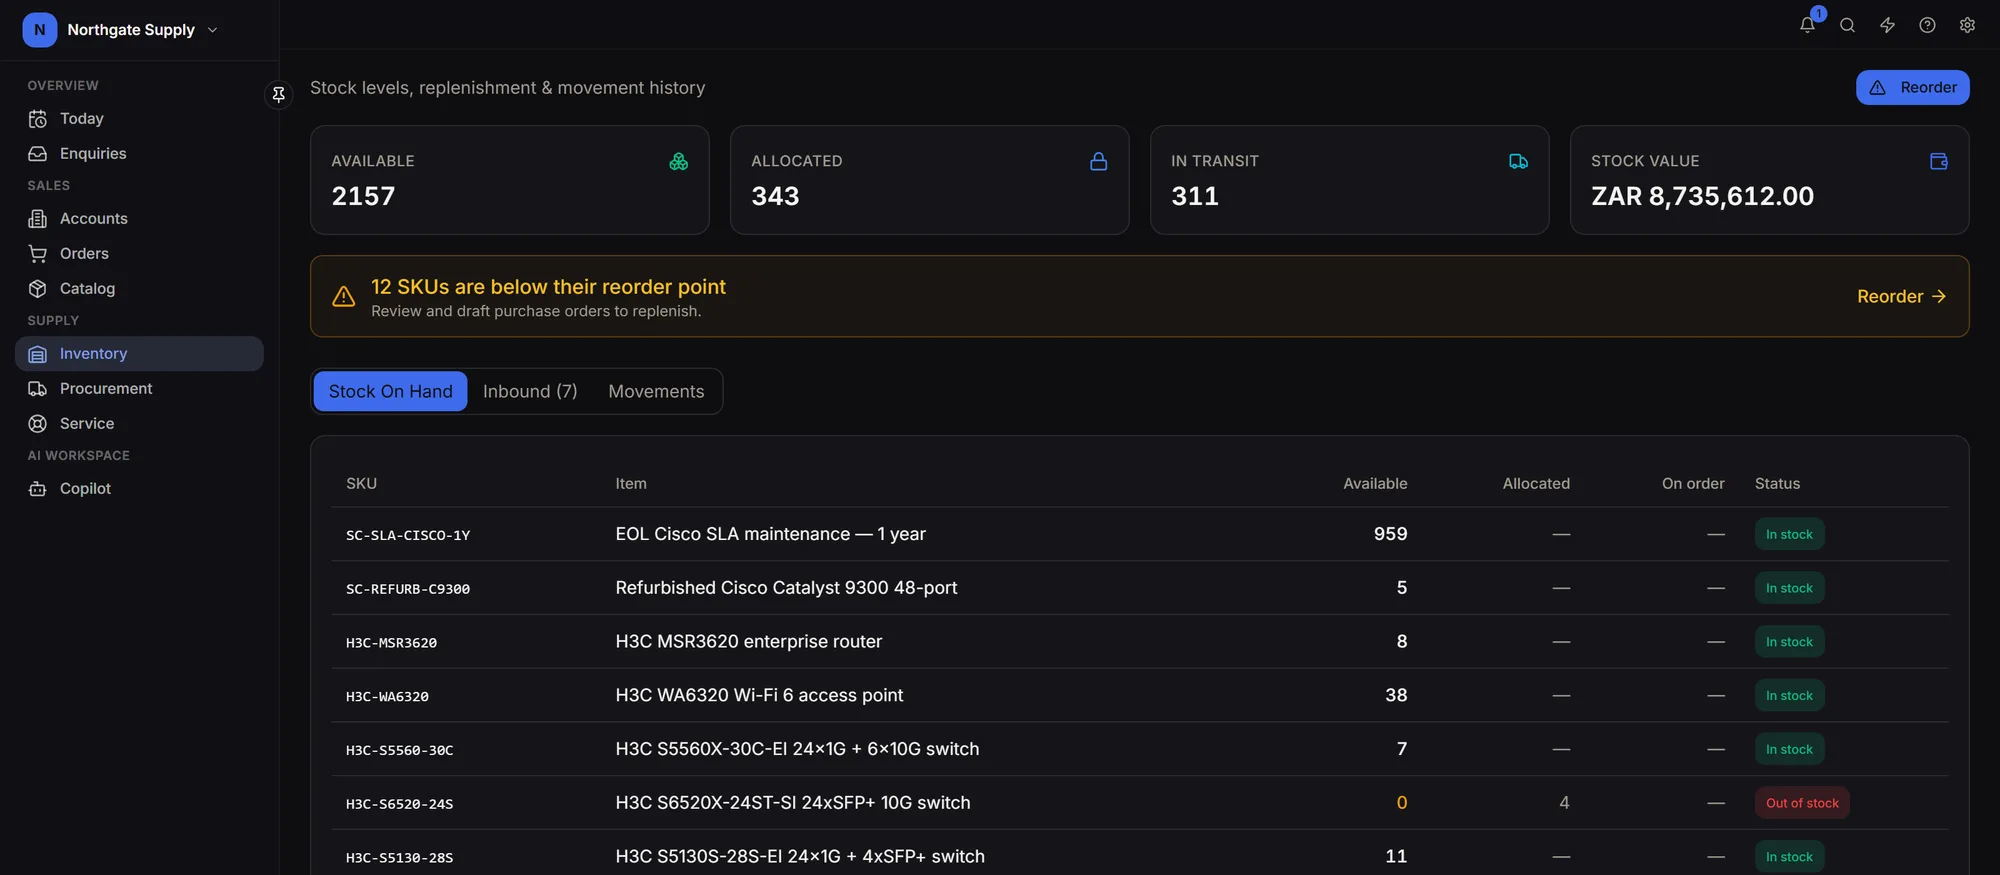Image resolution: width=2000 pixels, height=875 pixels.
Task: Click H3C S5560X-30C-EI switch item name
Action: tap(797, 749)
